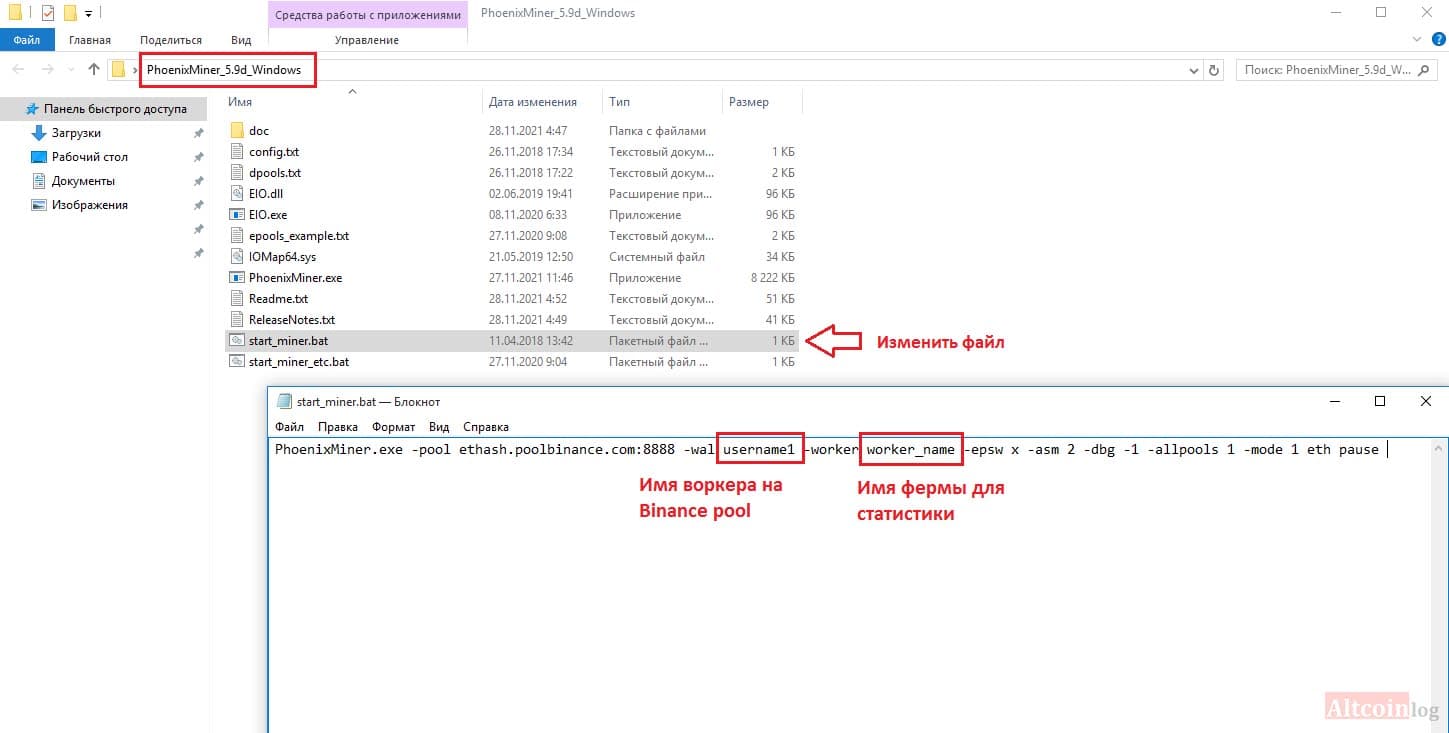Select the dpools.txt file name

point(275,173)
